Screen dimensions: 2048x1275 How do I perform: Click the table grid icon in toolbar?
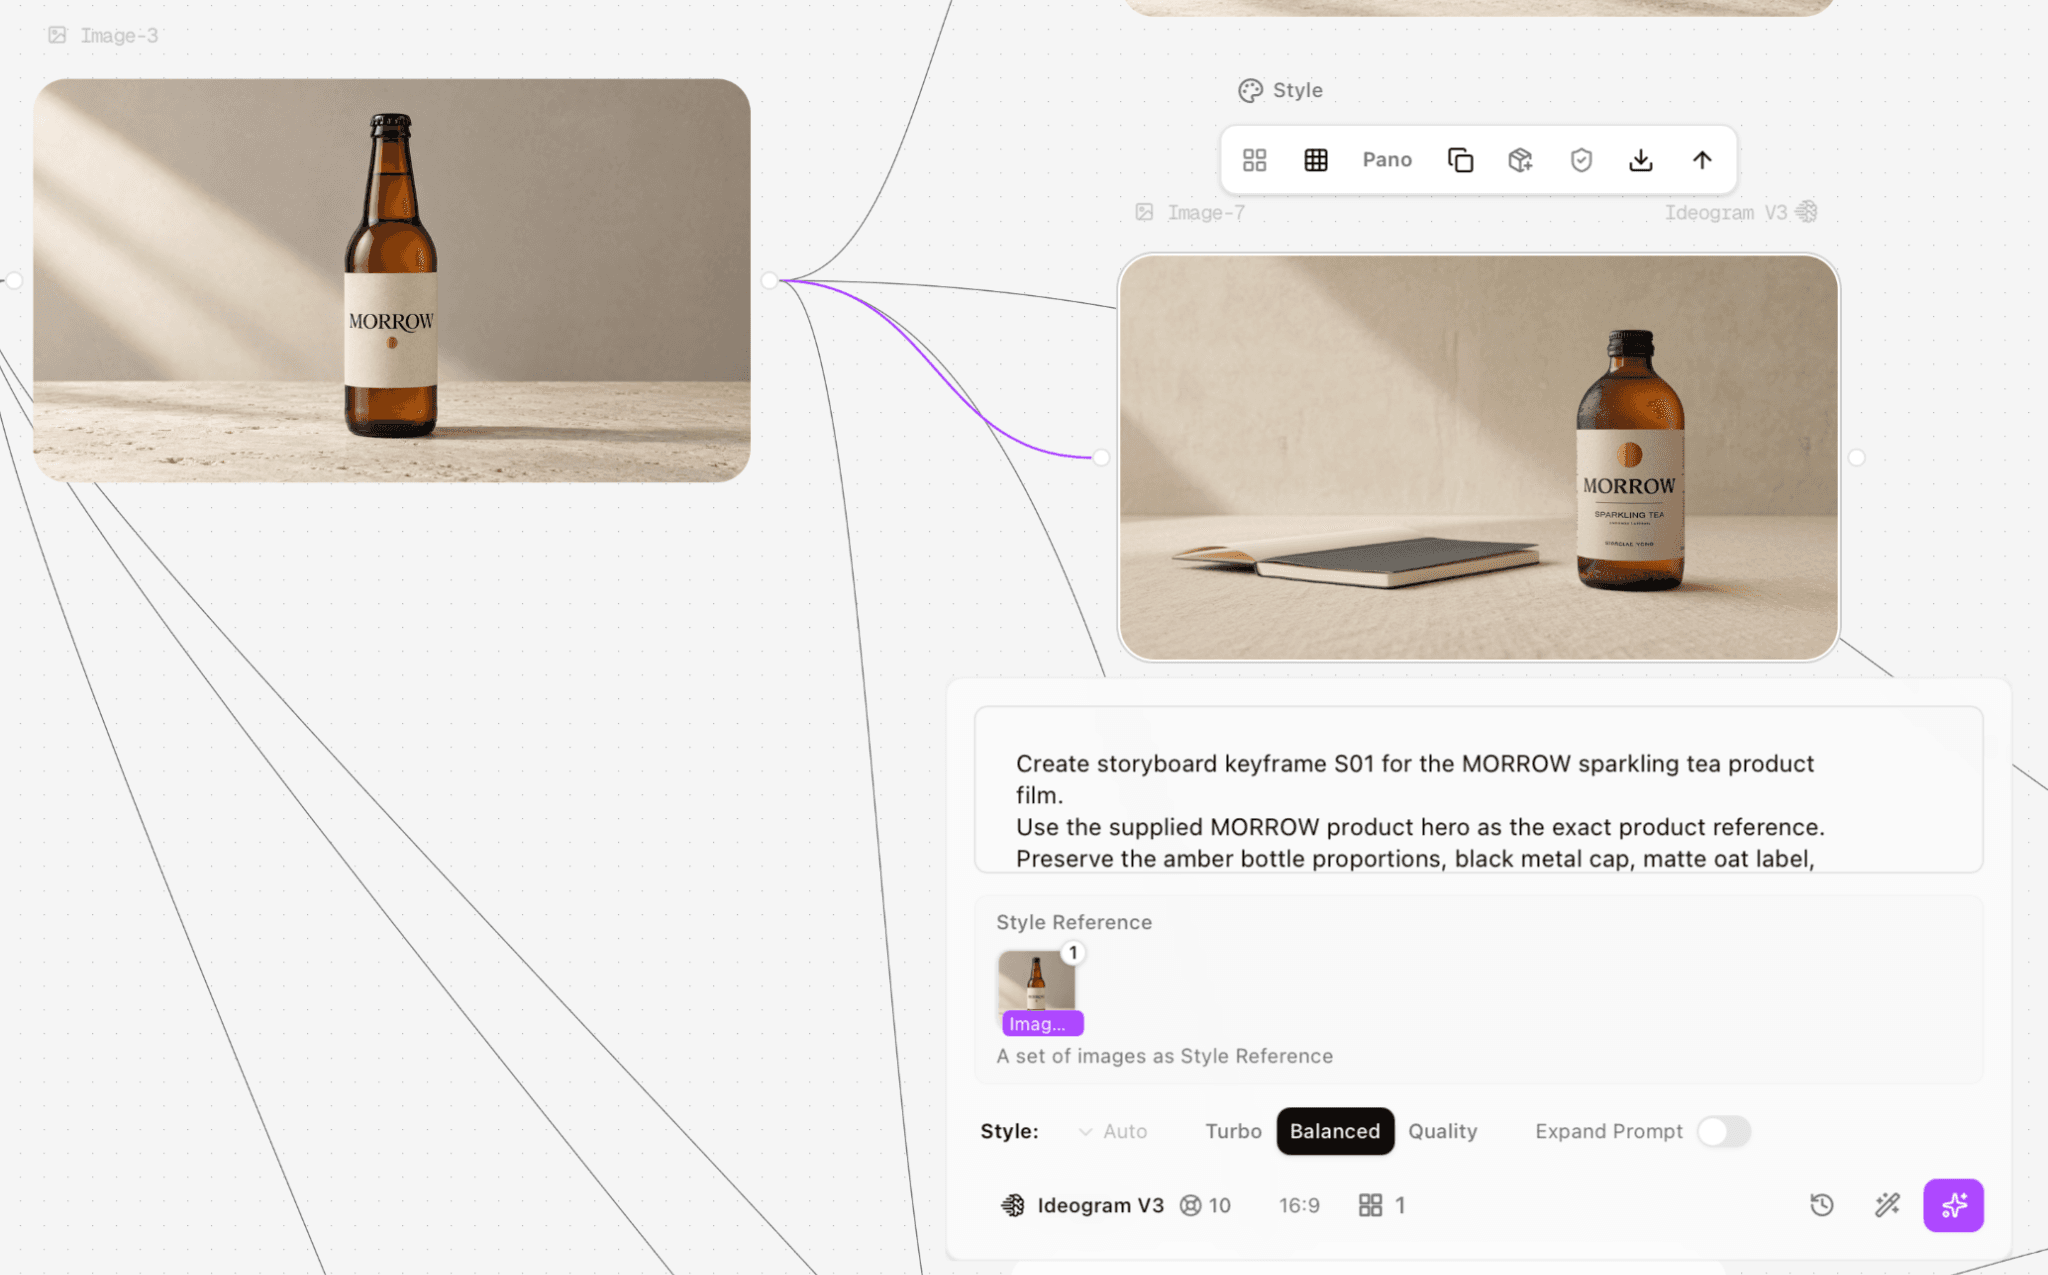pyautogui.click(x=1316, y=160)
